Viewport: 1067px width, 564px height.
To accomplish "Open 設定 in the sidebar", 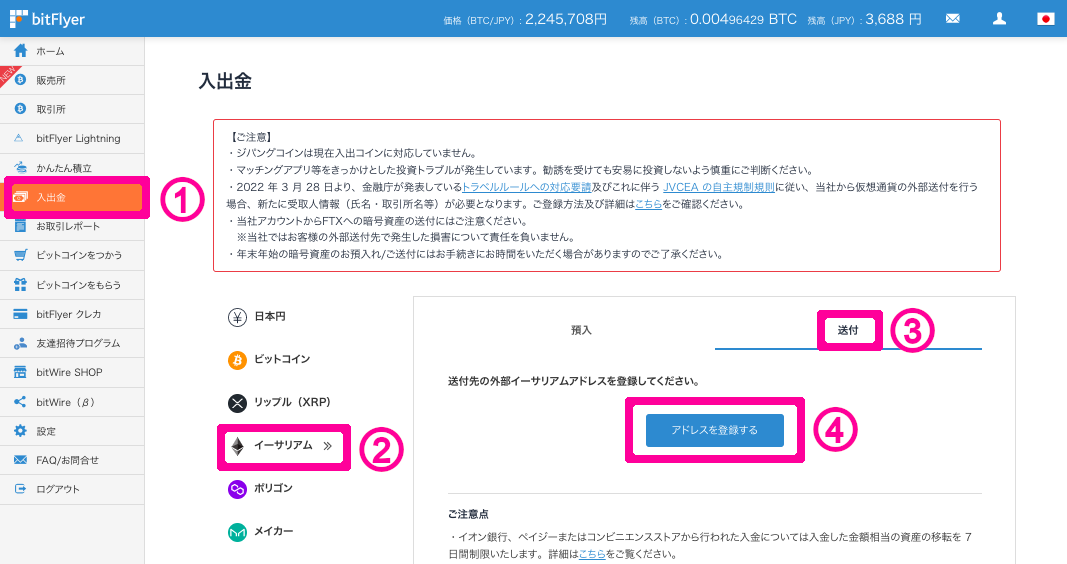I will [x=72, y=431].
